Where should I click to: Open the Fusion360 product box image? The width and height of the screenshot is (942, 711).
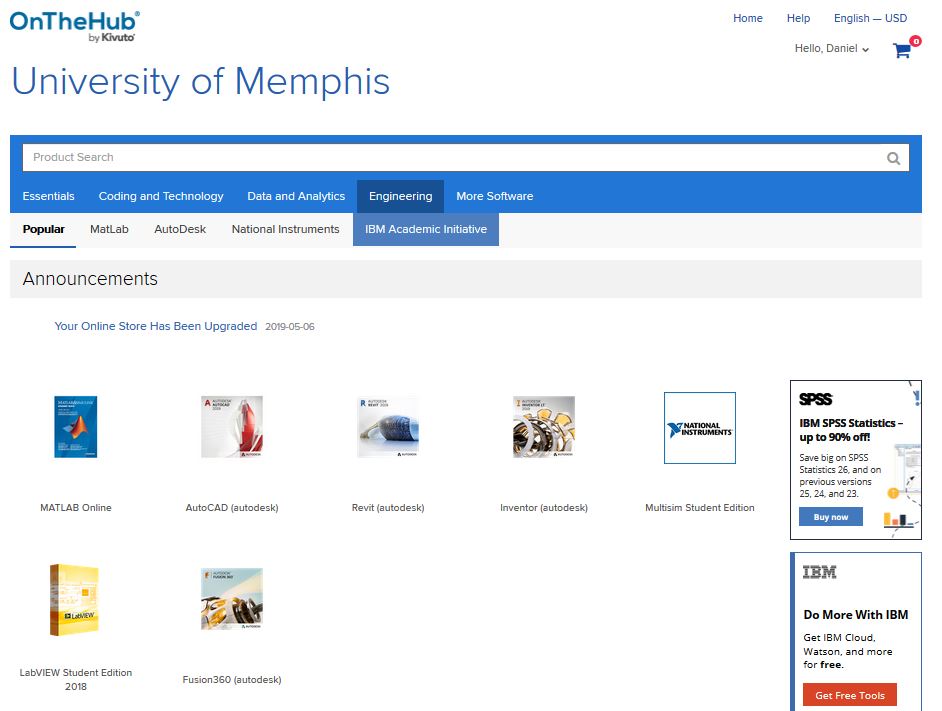pyautogui.click(x=232, y=599)
